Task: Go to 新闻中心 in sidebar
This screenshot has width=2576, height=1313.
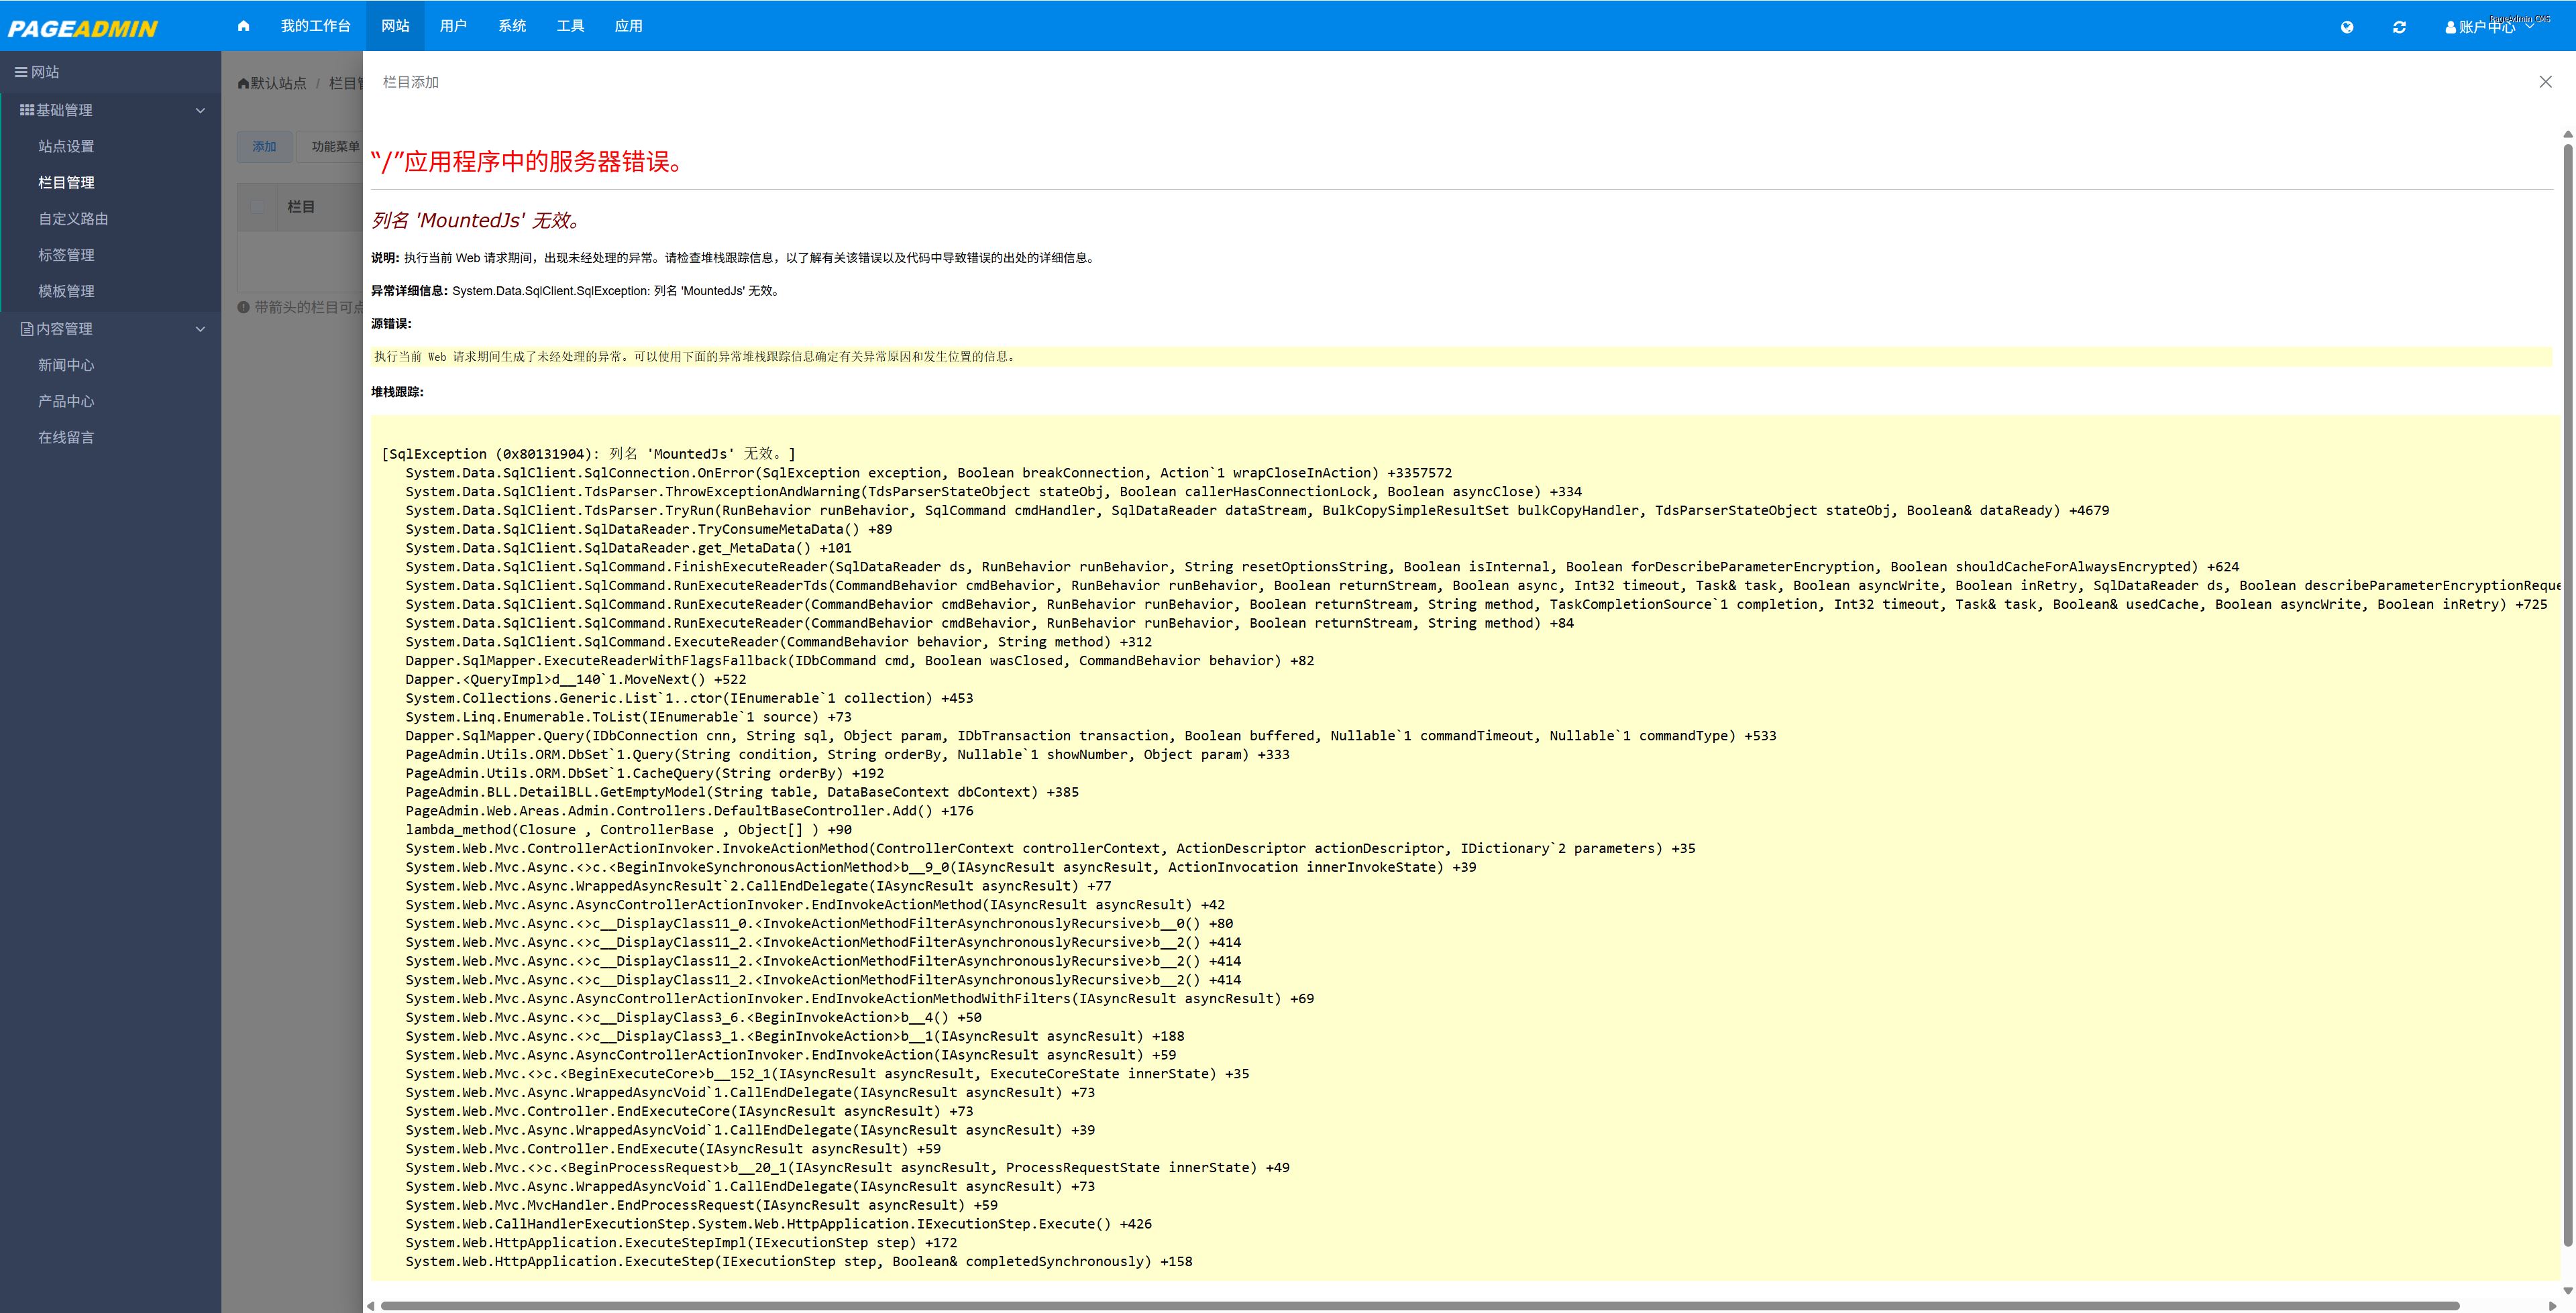Action: tap(66, 365)
